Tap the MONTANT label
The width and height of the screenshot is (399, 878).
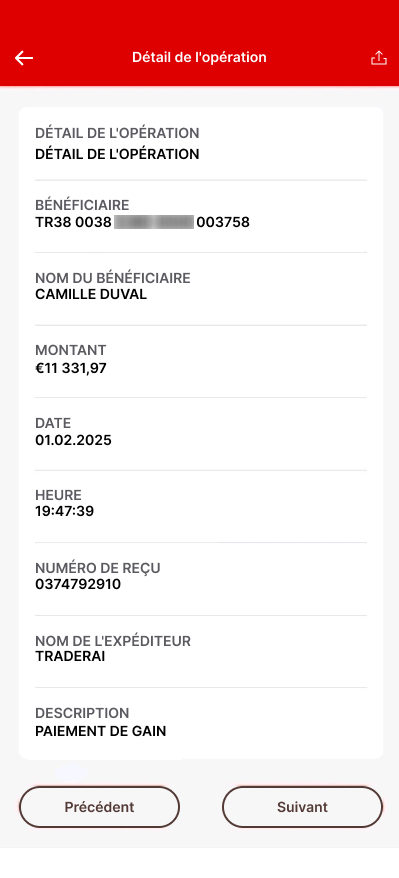tap(71, 351)
